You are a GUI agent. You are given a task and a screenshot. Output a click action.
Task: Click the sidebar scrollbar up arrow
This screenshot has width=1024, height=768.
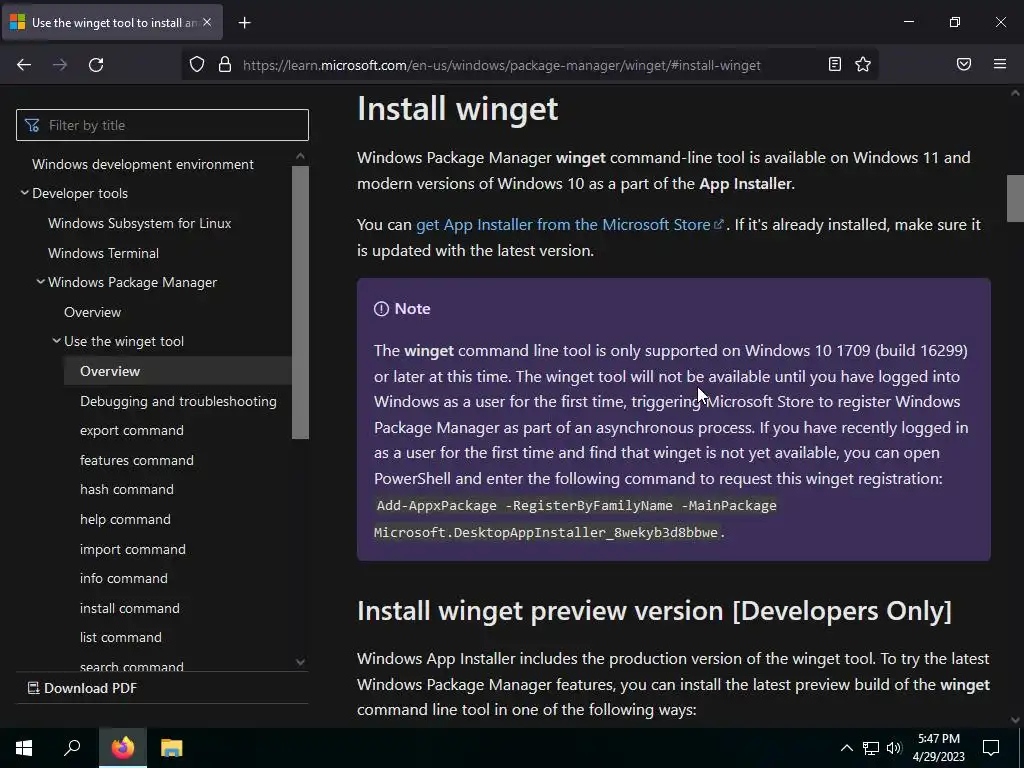click(300, 156)
